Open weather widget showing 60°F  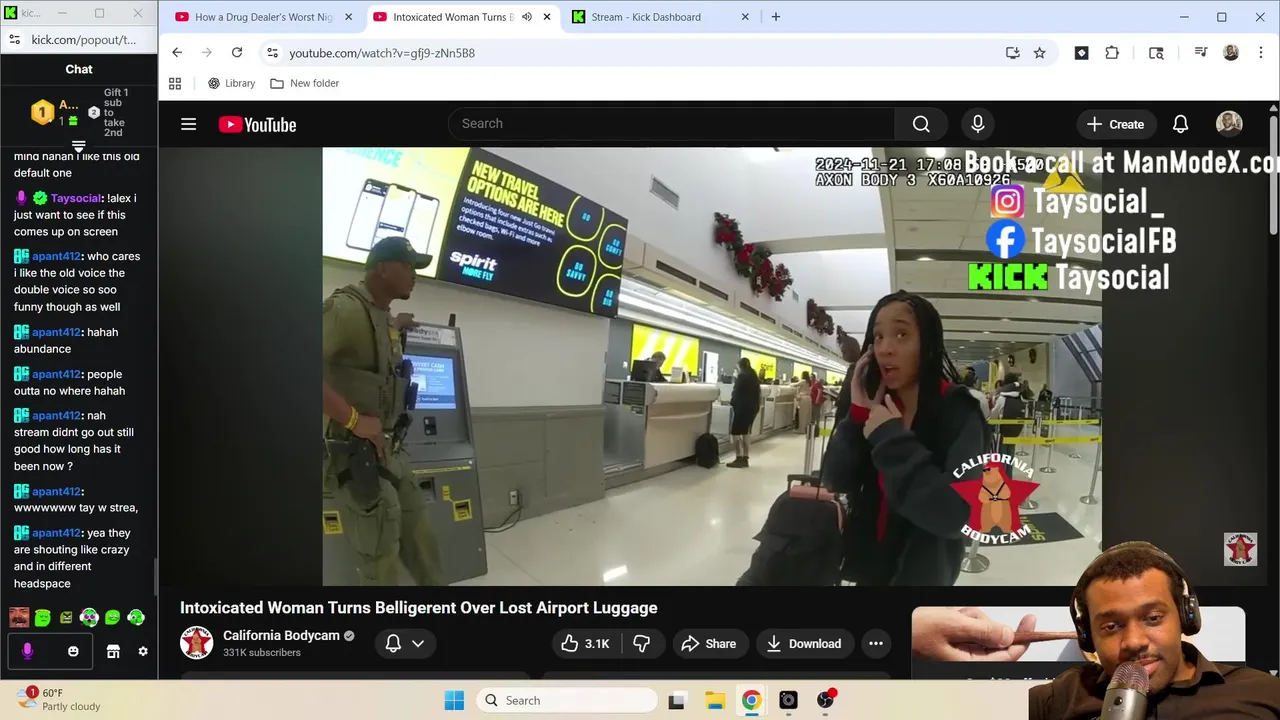pos(59,699)
